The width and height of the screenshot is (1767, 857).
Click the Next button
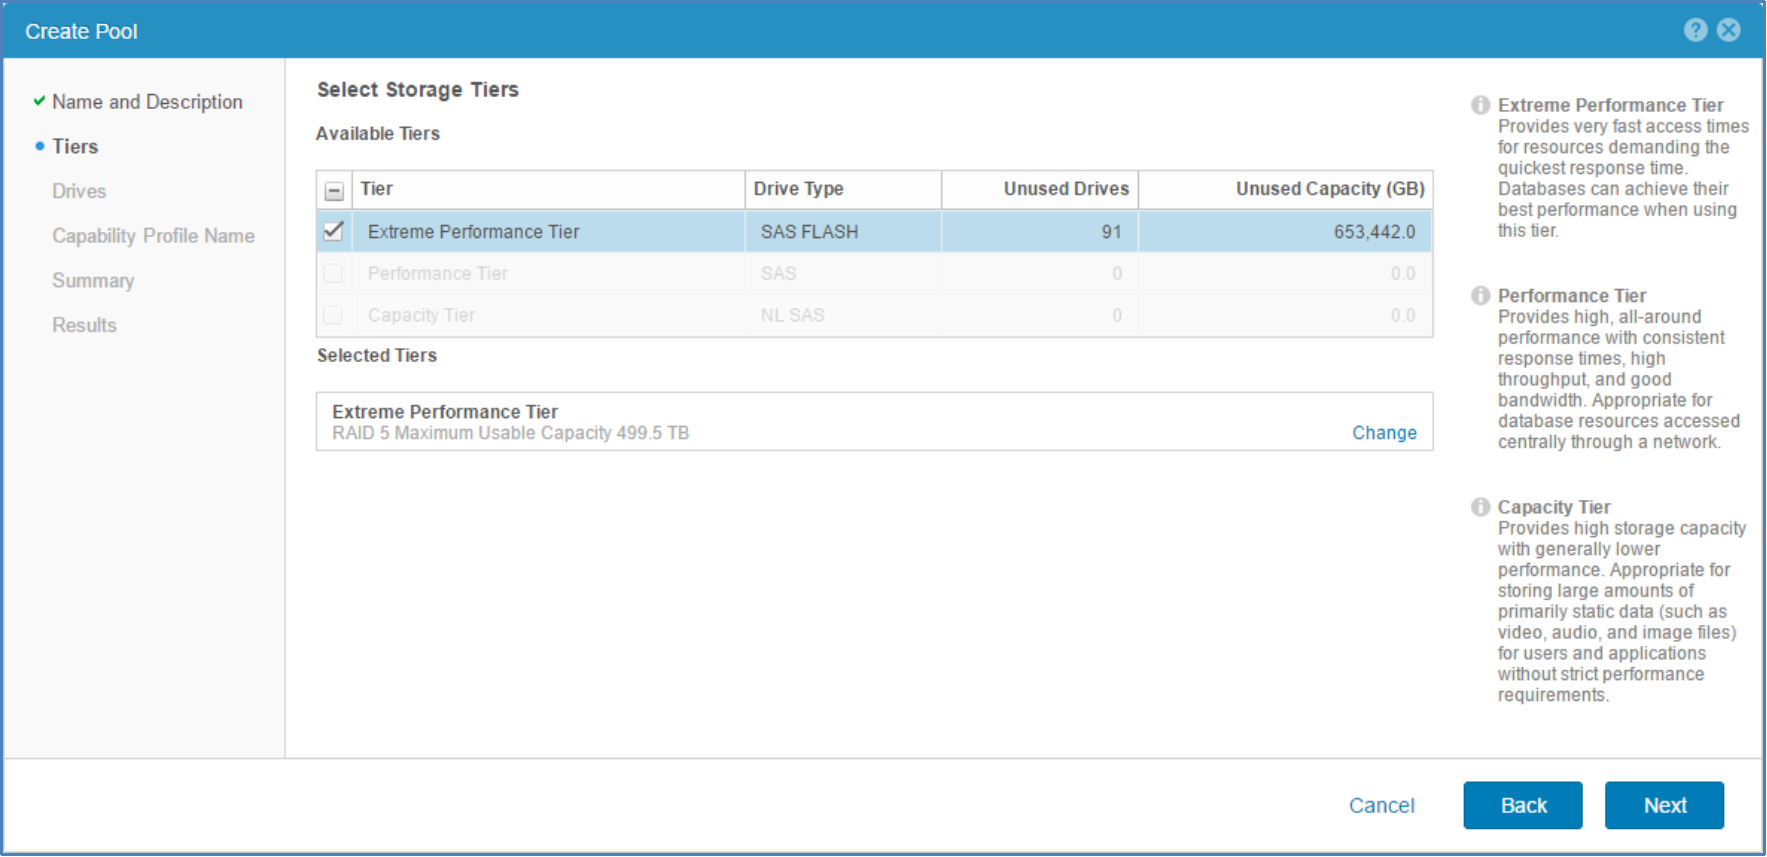tap(1664, 805)
